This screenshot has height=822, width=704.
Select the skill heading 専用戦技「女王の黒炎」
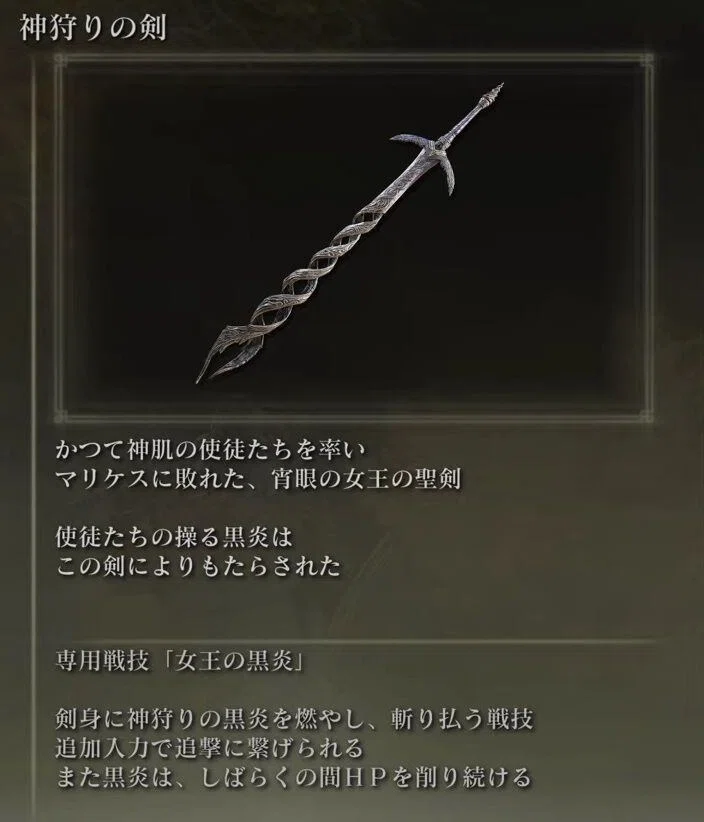pos(181,662)
